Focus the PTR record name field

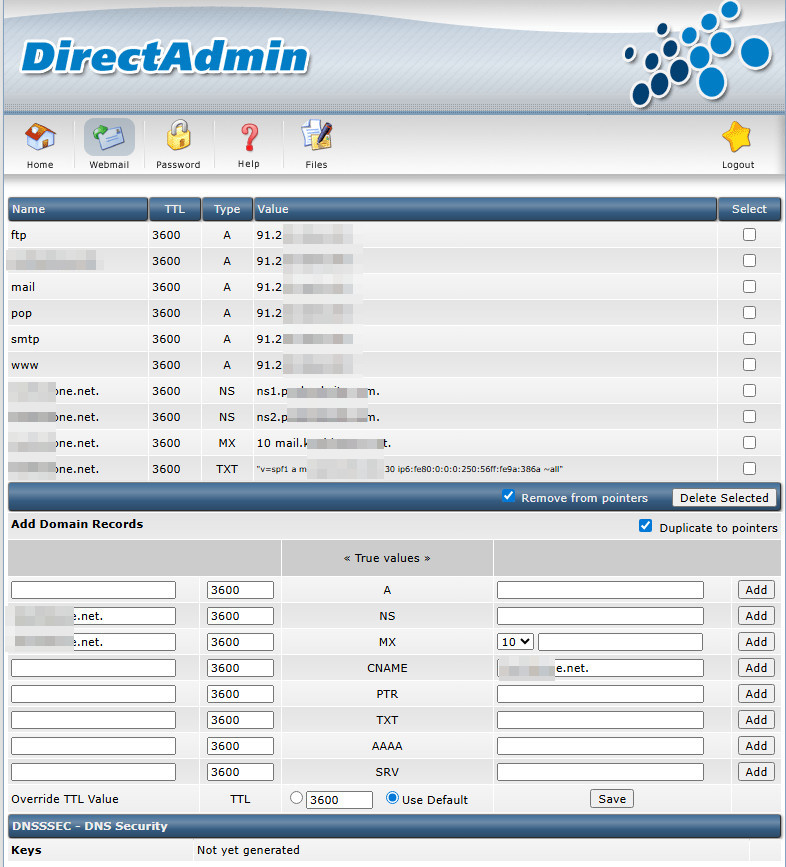click(x=93, y=694)
